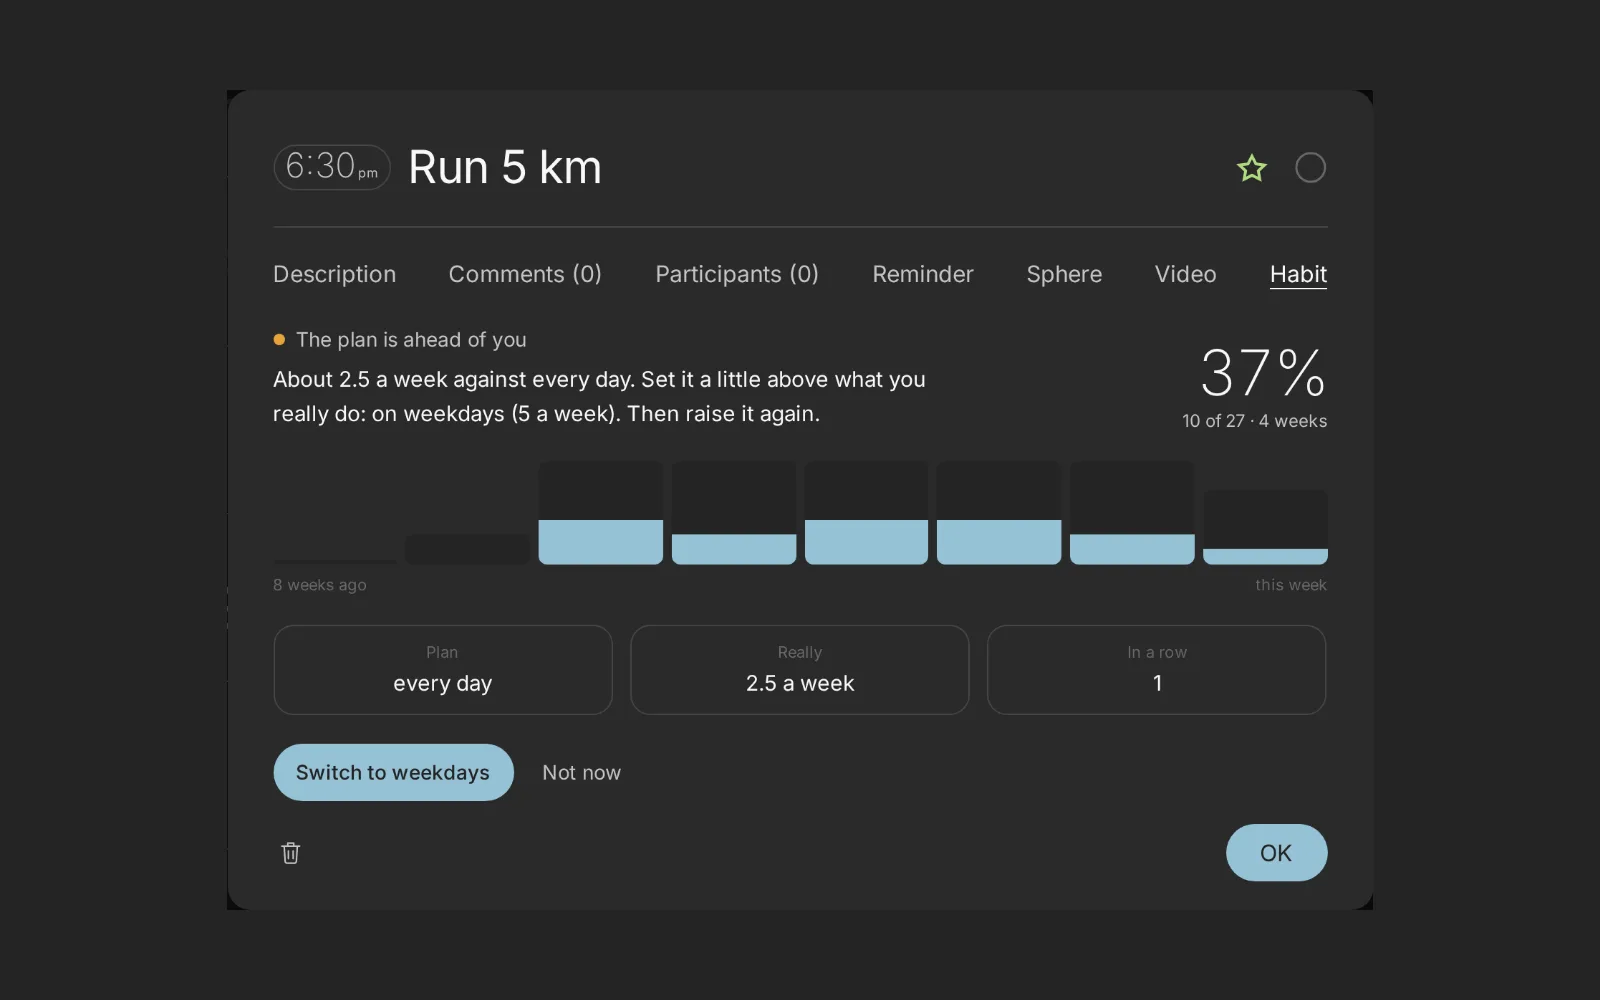Open the 6:30 pm time selector
Screen dimensions: 1600x1000
332,167
